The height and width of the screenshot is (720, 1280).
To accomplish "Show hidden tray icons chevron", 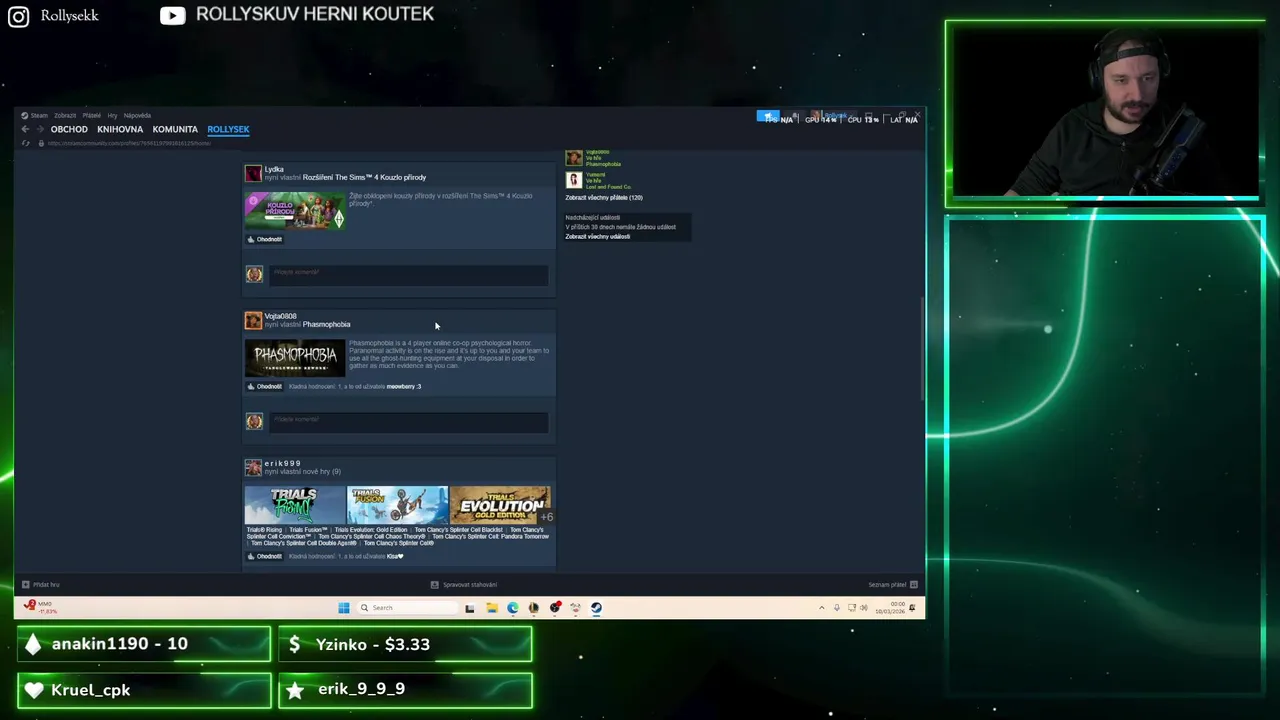I will pyautogui.click(x=822, y=608).
